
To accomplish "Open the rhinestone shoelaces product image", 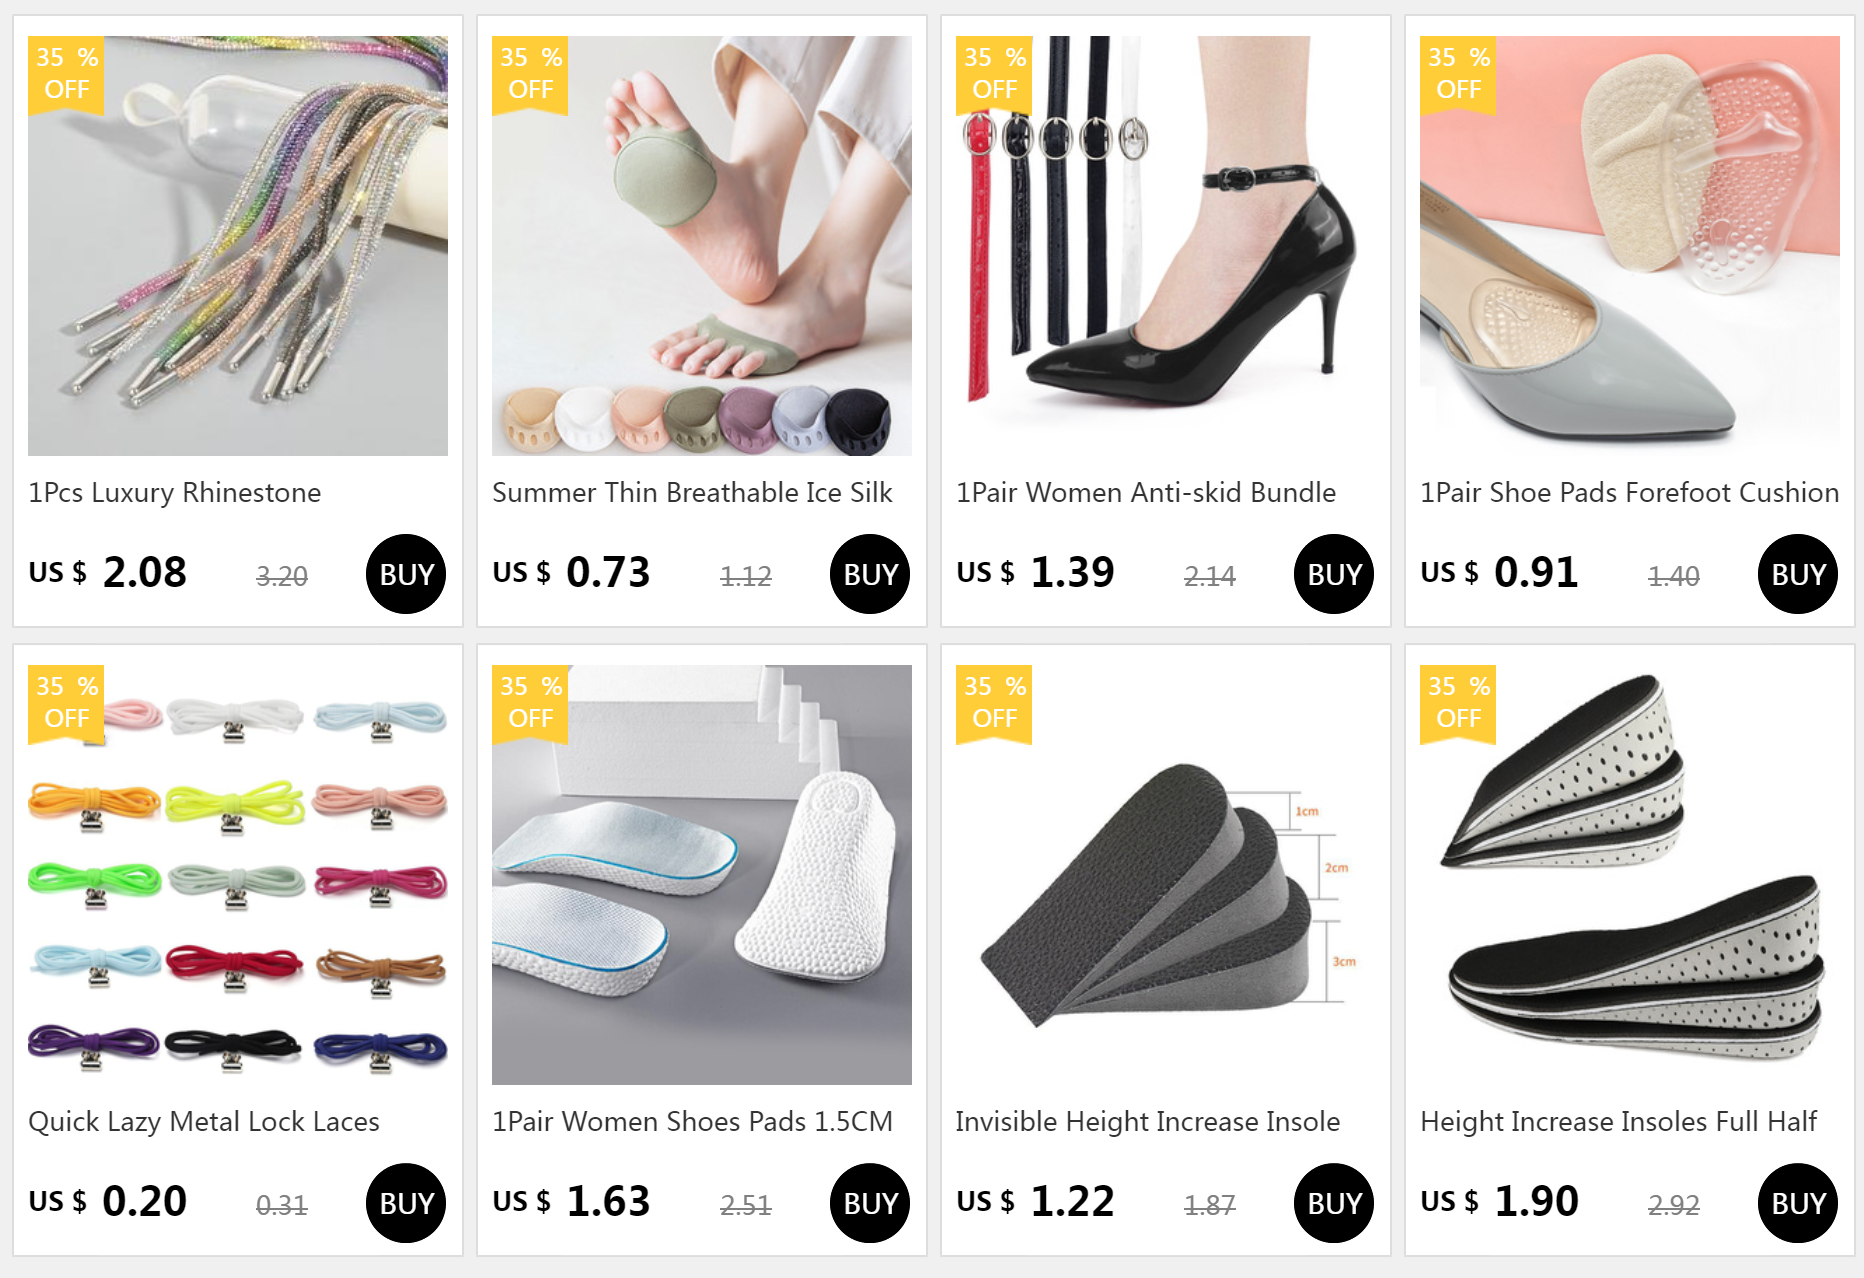I will click(x=238, y=246).
